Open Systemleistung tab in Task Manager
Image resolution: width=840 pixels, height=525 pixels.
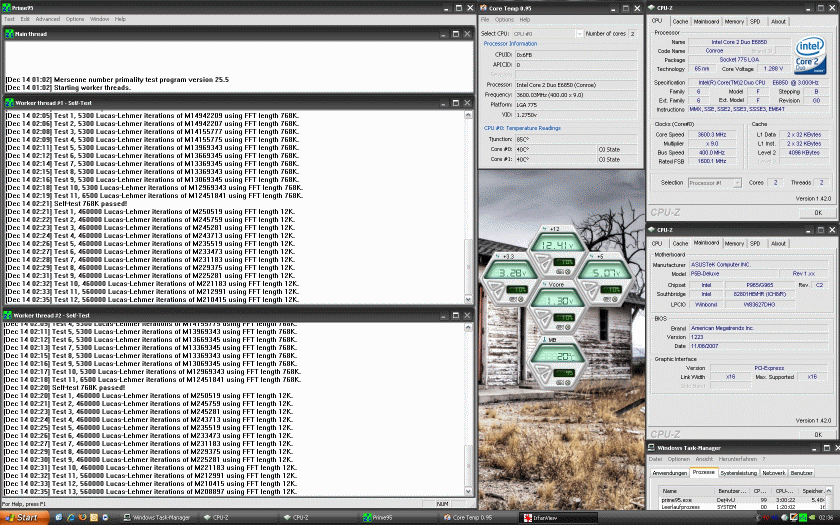[x=738, y=473]
